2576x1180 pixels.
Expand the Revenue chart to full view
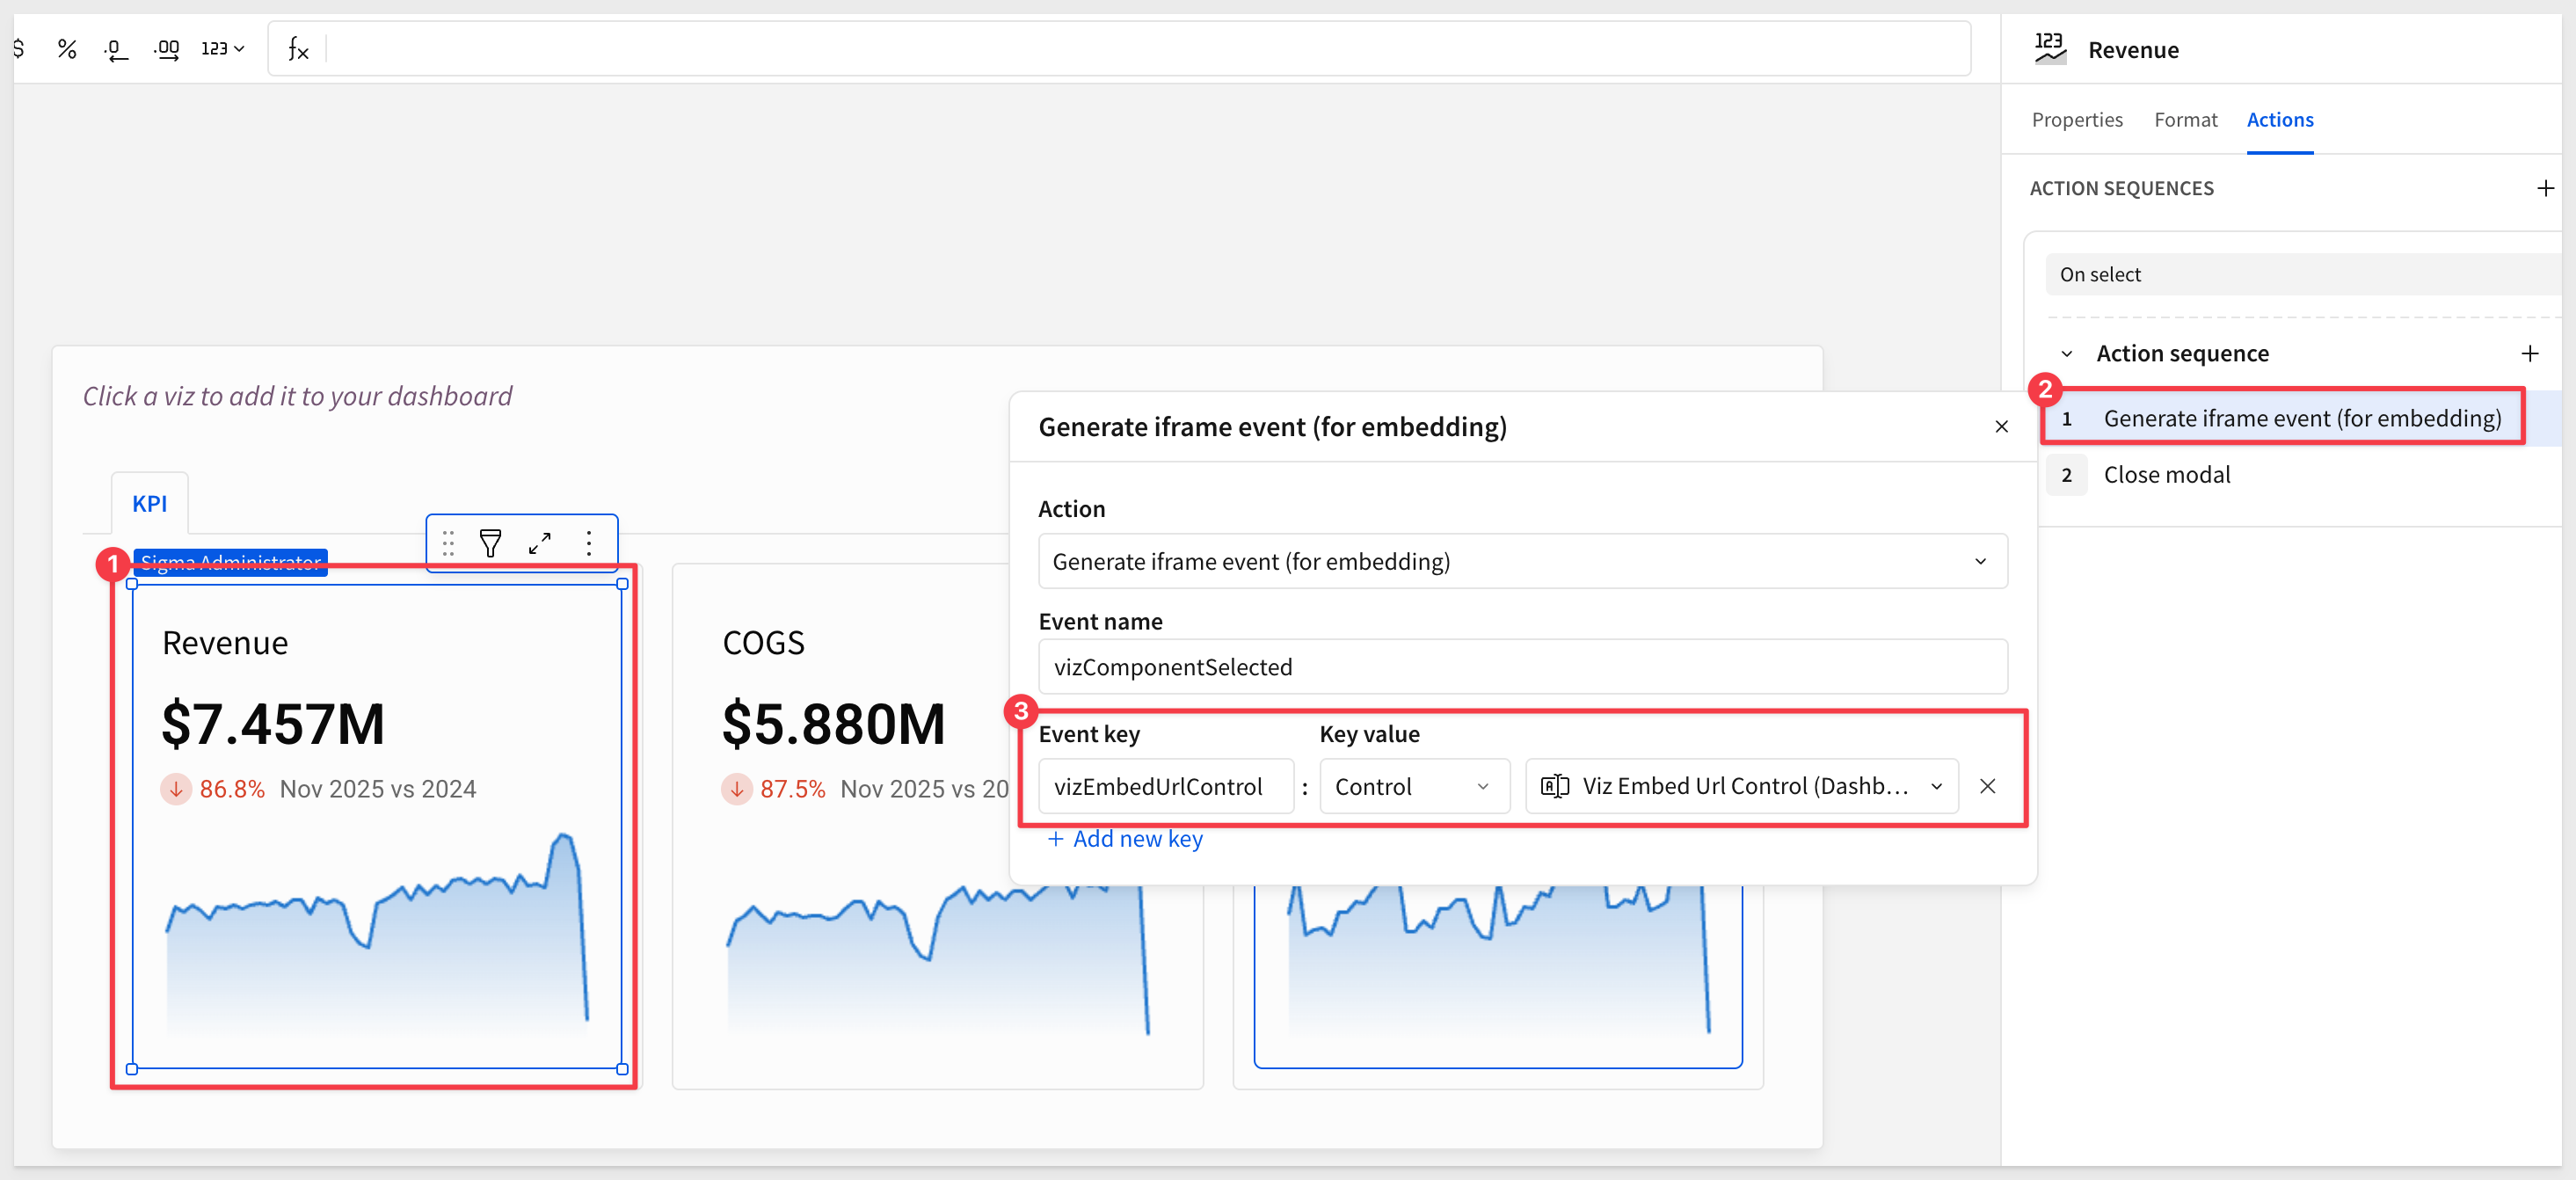[x=540, y=543]
